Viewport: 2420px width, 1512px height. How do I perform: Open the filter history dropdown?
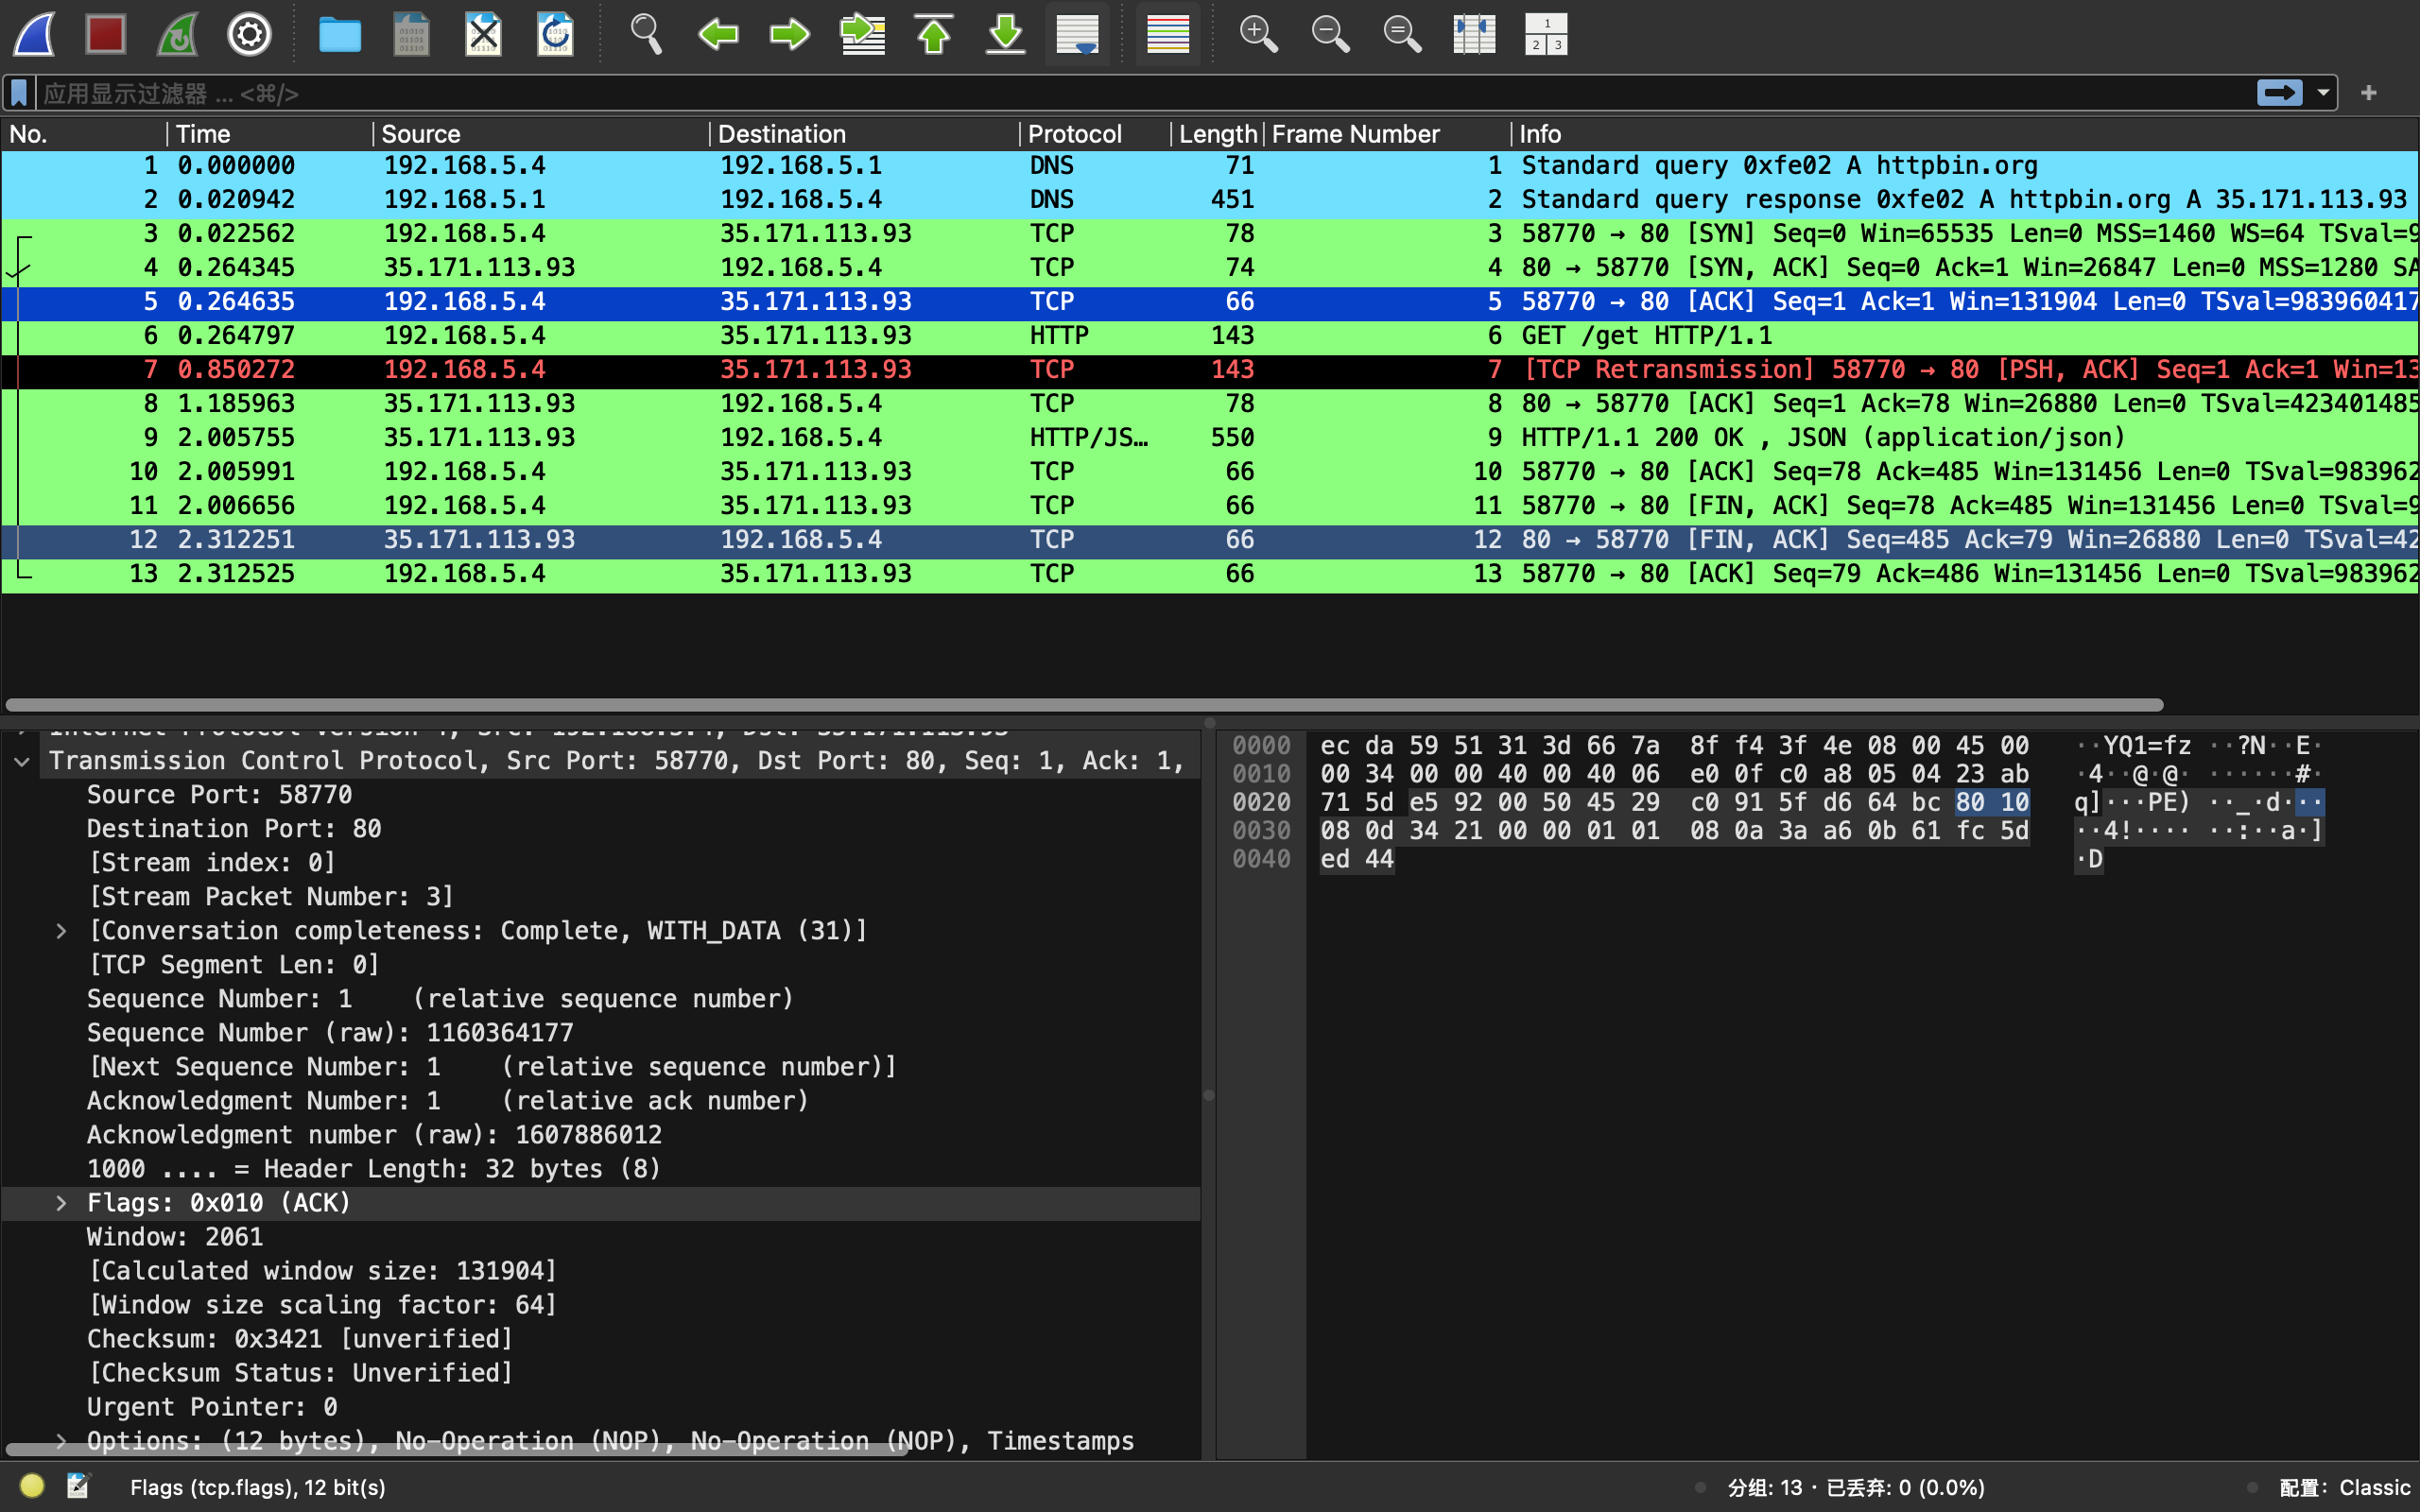2323,93
